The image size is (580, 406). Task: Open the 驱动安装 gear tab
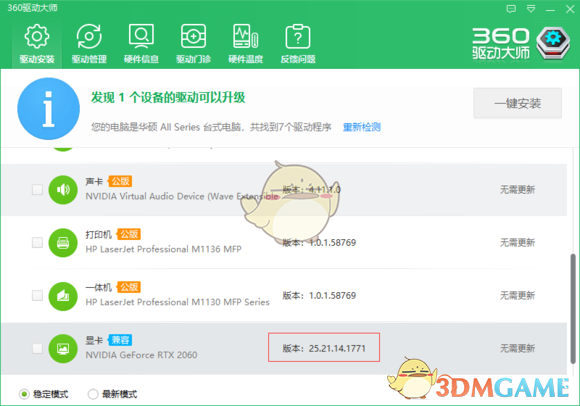tap(37, 44)
